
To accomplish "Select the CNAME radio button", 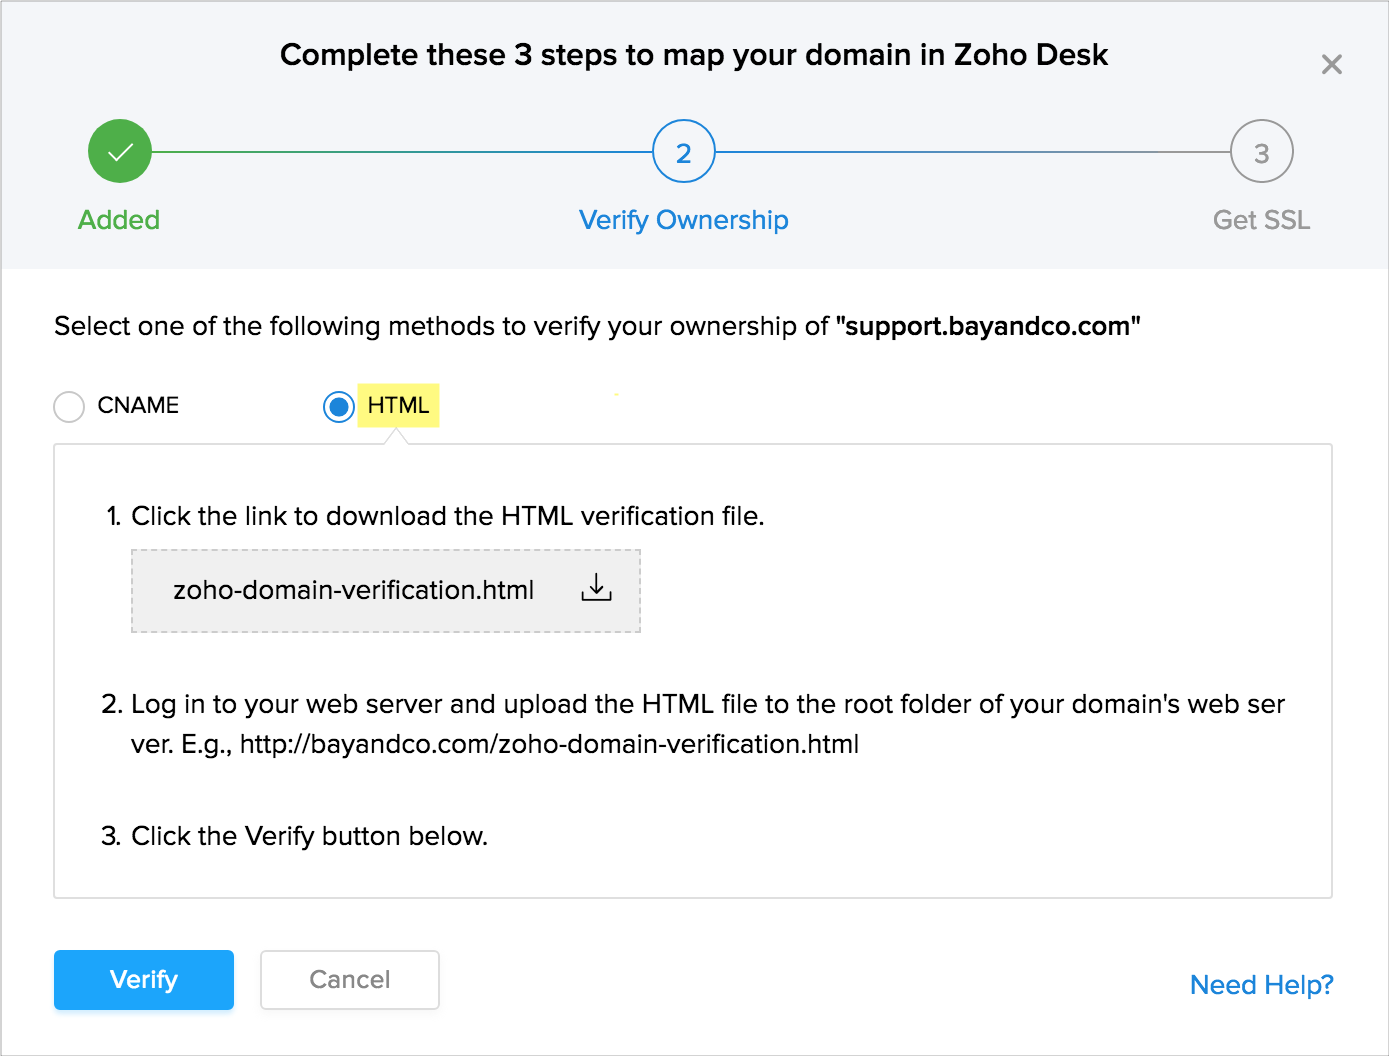I will tap(69, 406).
